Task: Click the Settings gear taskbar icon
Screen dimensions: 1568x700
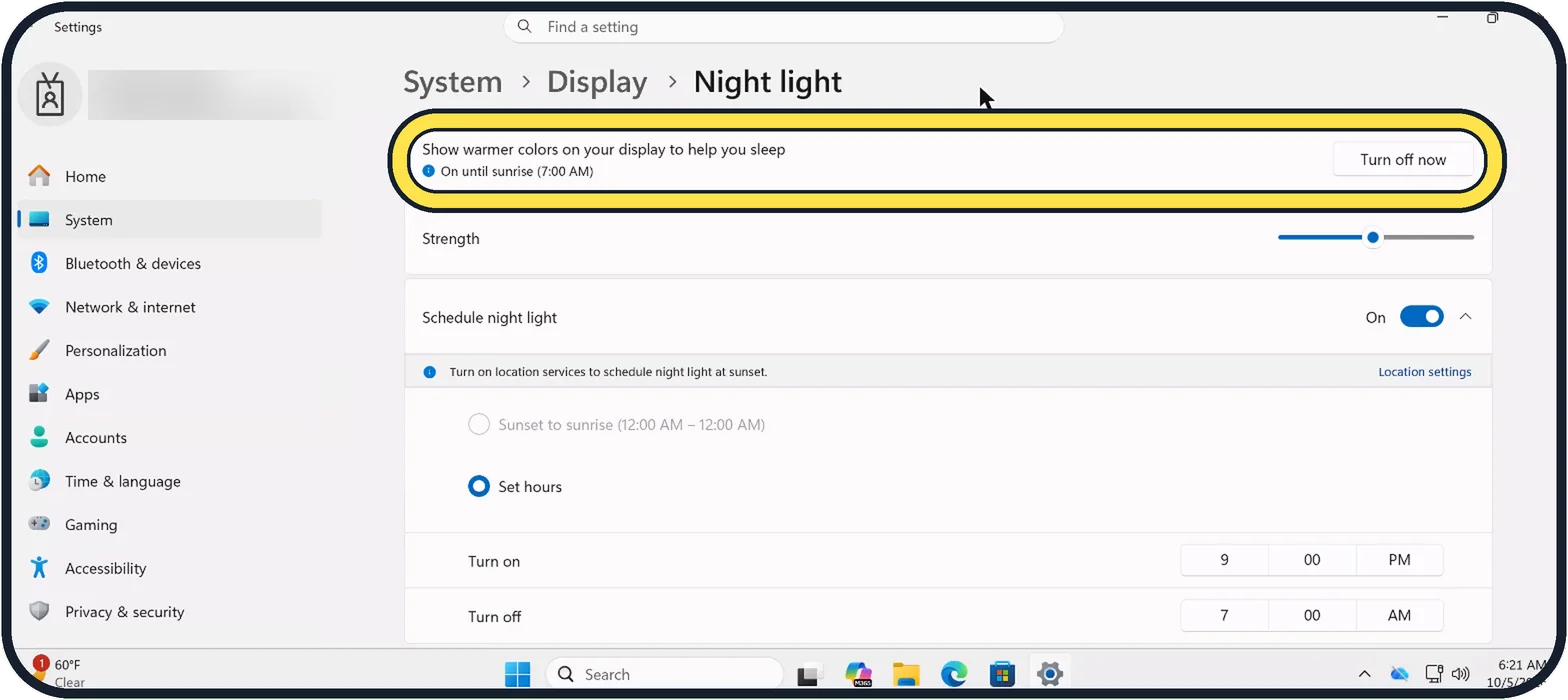Action: (x=1049, y=674)
